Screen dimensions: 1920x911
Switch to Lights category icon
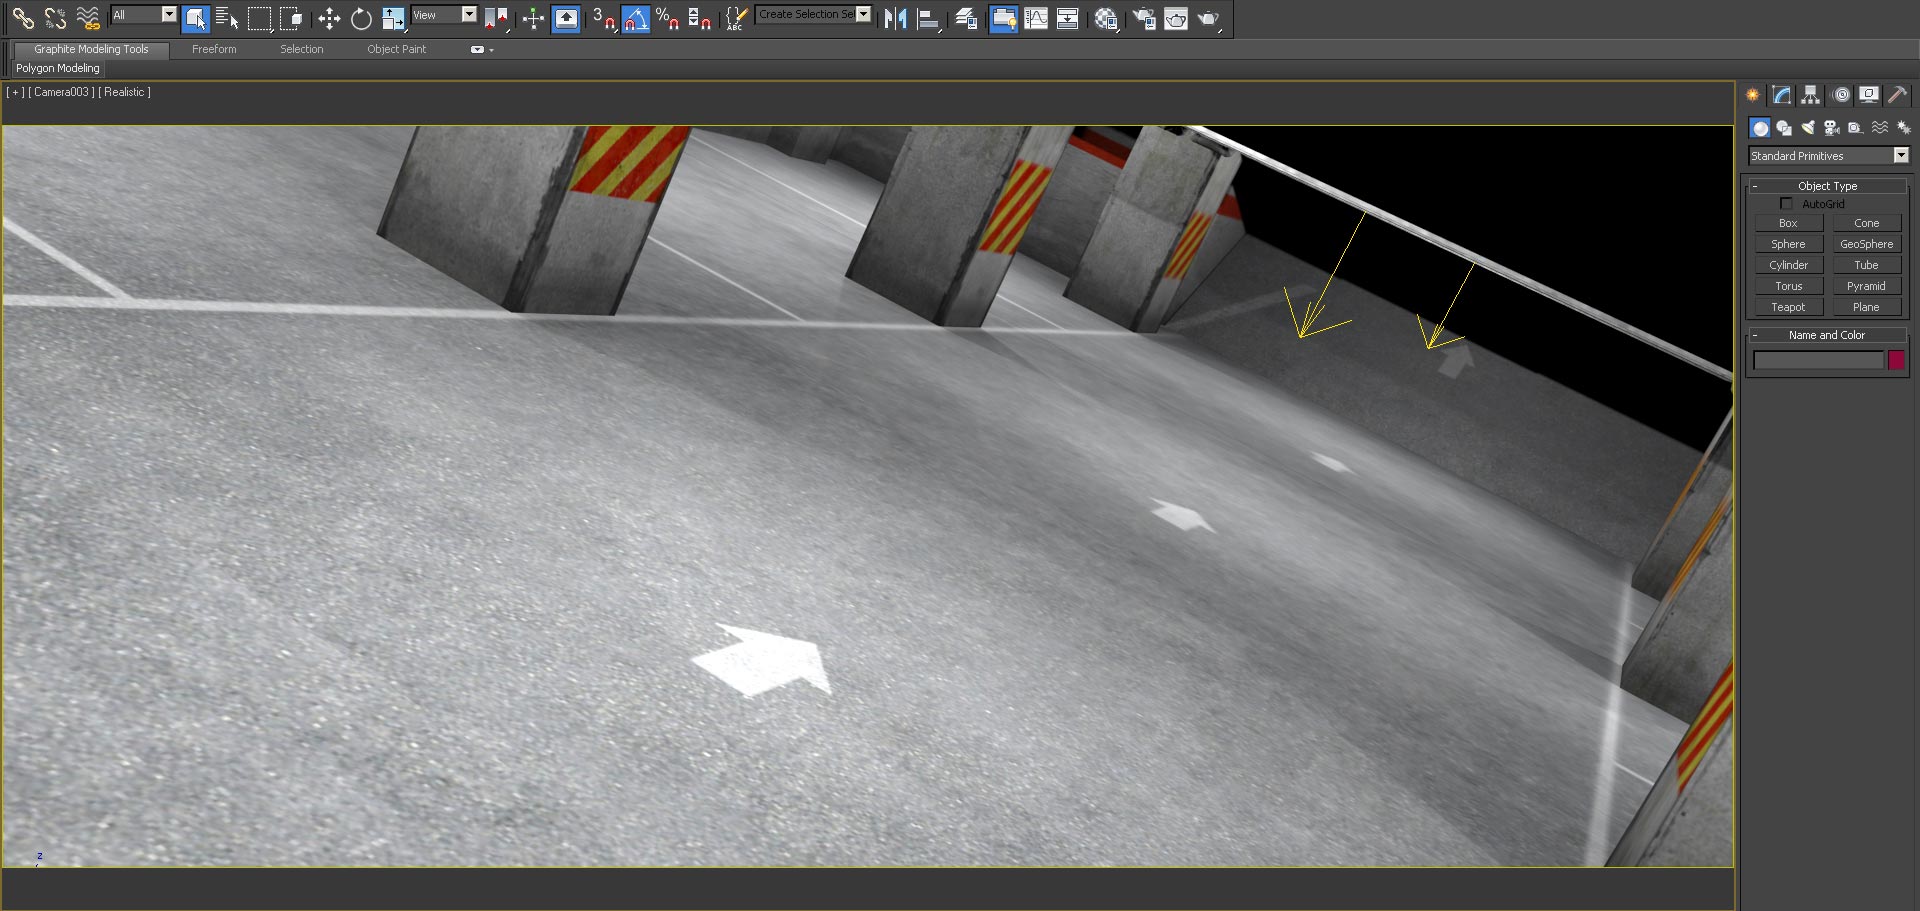pyautogui.click(x=1808, y=128)
